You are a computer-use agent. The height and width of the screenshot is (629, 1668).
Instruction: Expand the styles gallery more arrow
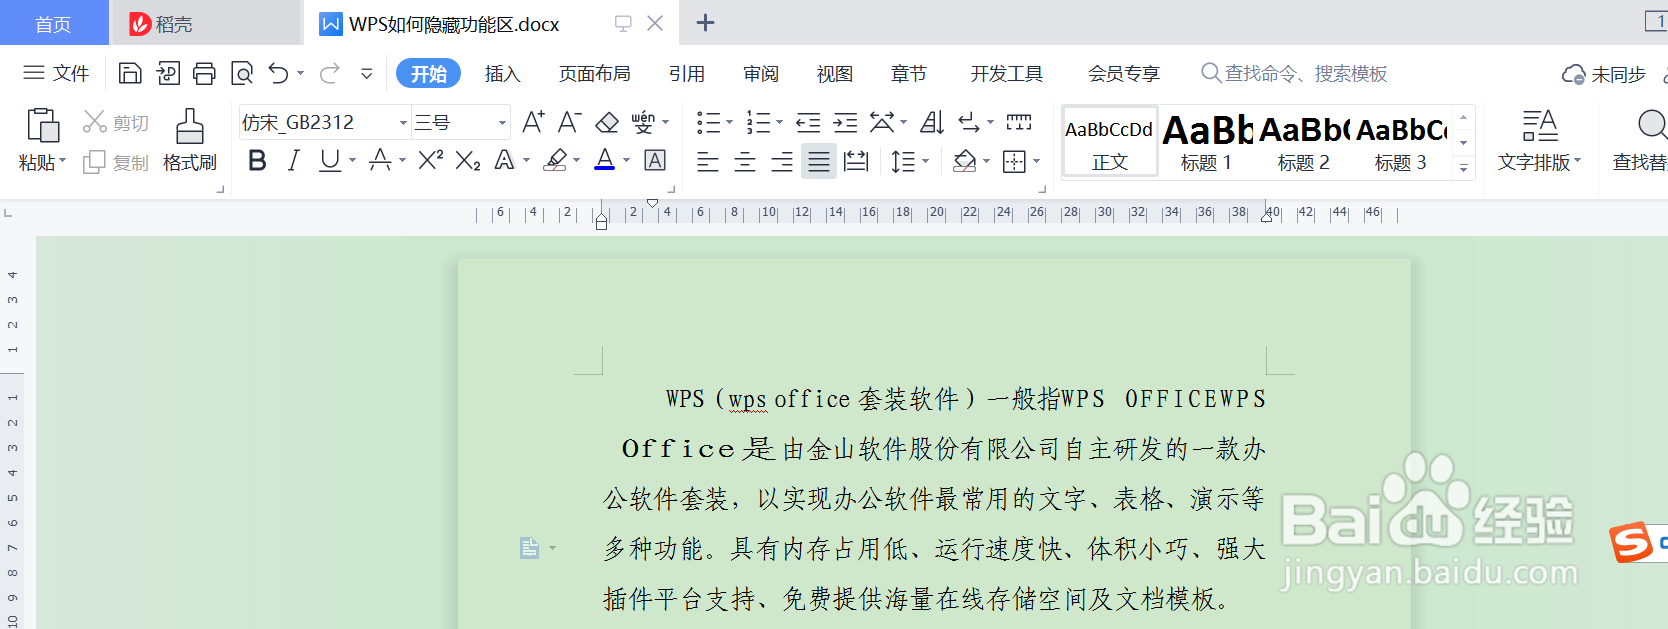pyautogui.click(x=1463, y=168)
